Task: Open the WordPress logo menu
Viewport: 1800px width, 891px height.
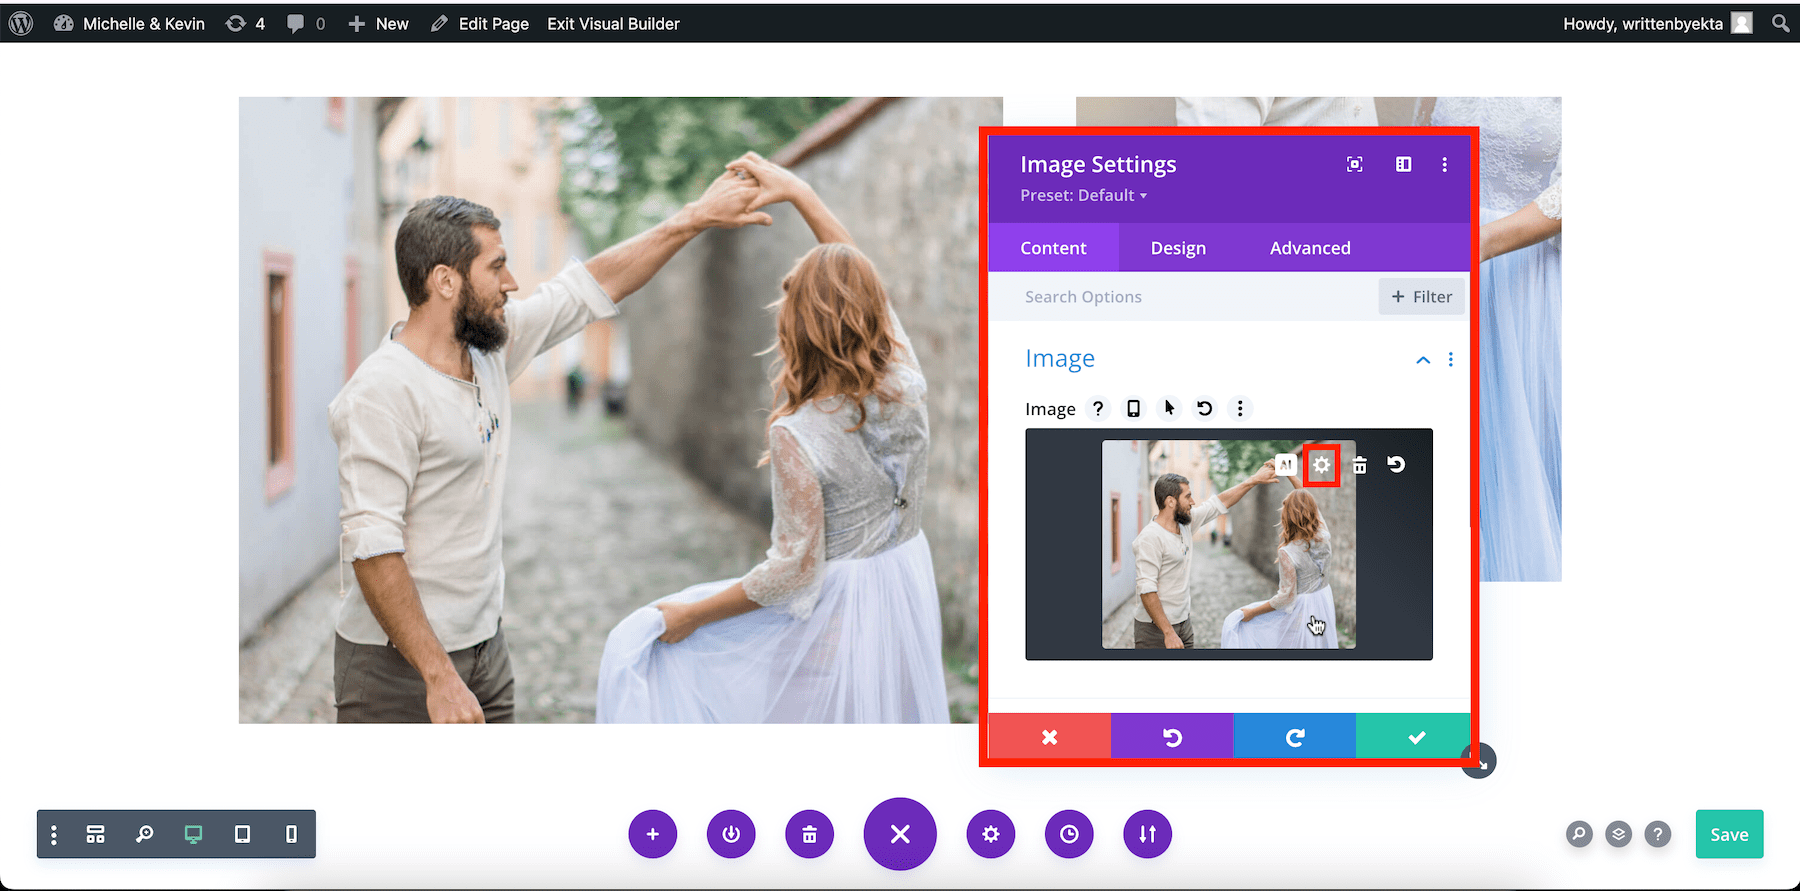Action: [21, 23]
